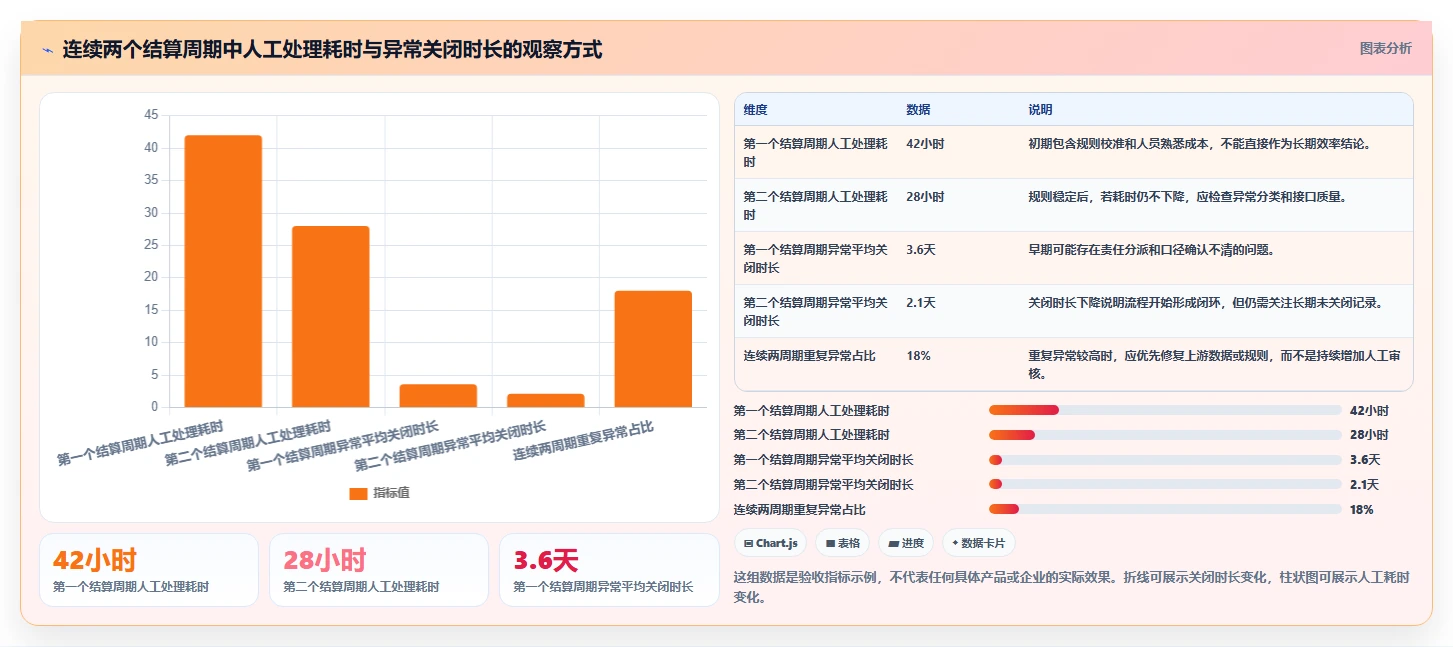The height and width of the screenshot is (647, 1453).
Task: Click the progress bar showing 18%
Action: [x=1165, y=509]
